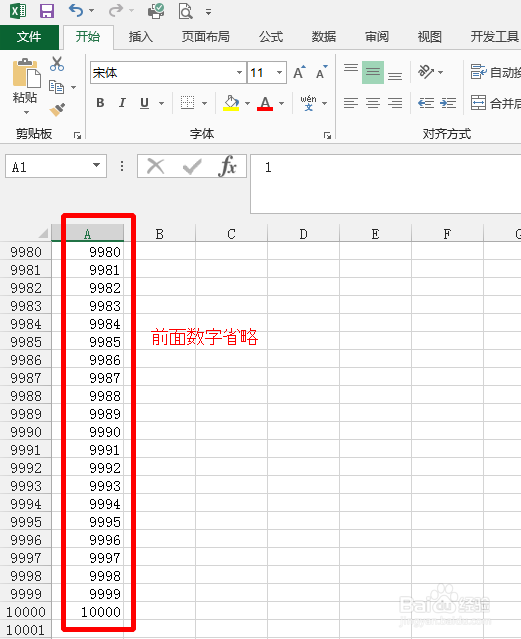The height and width of the screenshot is (639, 521).
Task: Open Clipboard pane dialog launcher
Action: (77, 135)
